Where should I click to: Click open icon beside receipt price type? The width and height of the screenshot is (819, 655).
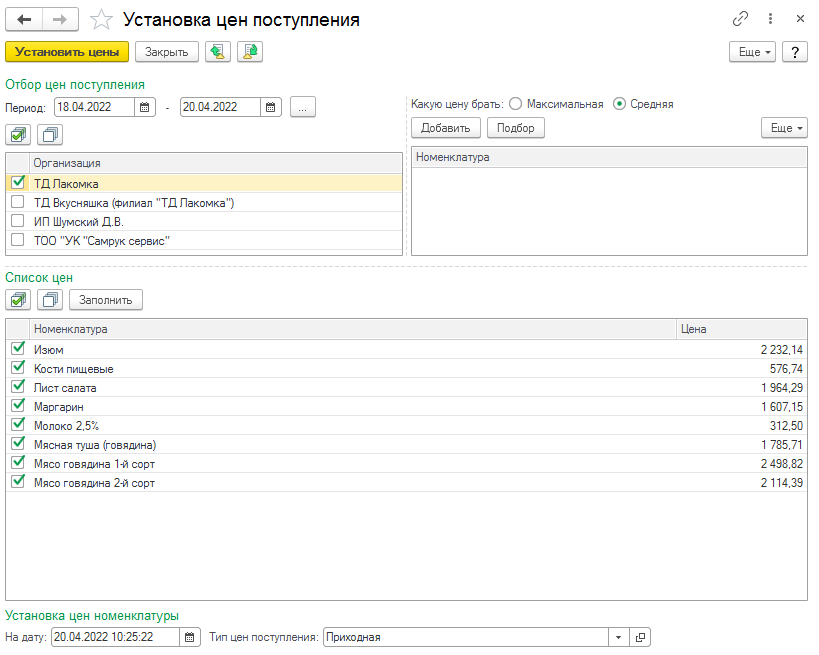pyautogui.click(x=641, y=637)
